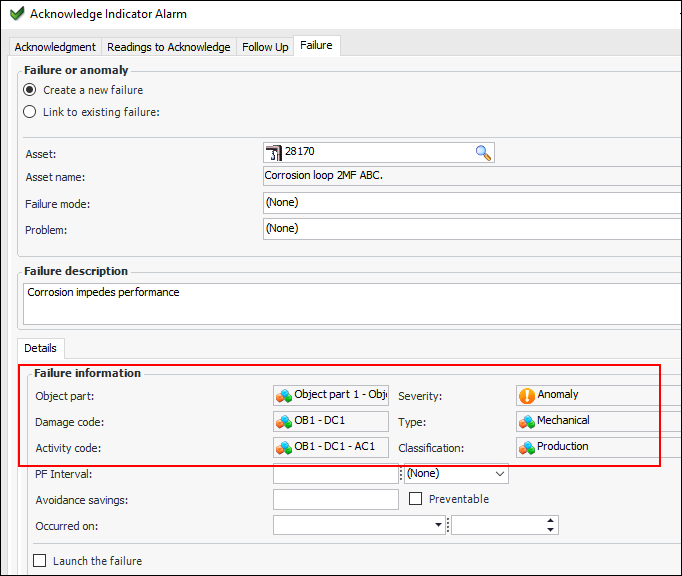682x576 pixels.
Task: Select Link to existing failure option
Action: (30, 112)
